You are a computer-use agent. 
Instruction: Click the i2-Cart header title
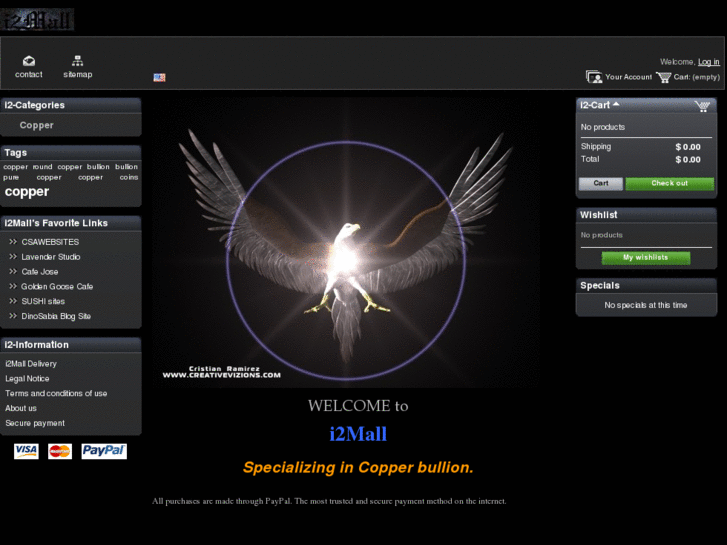point(595,105)
